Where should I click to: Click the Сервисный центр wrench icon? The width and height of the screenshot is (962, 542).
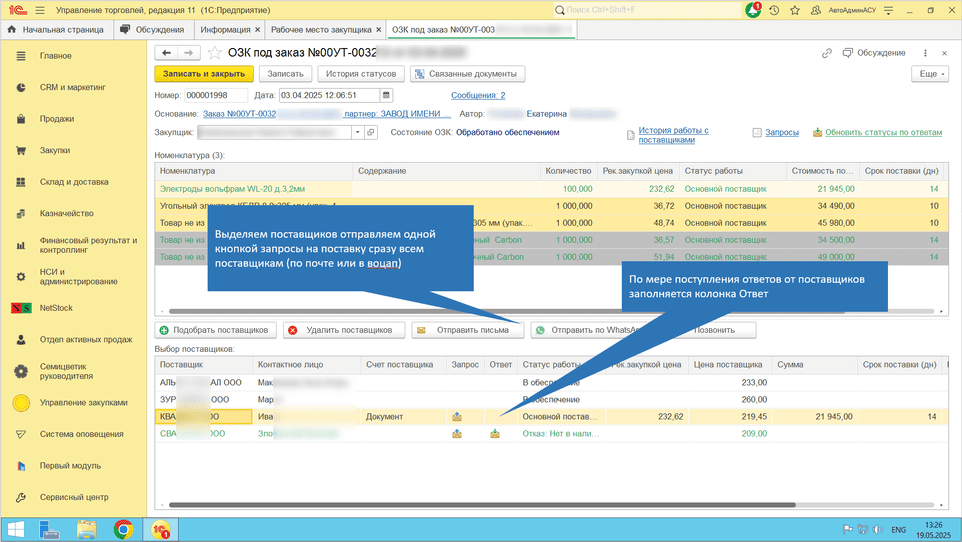point(21,497)
